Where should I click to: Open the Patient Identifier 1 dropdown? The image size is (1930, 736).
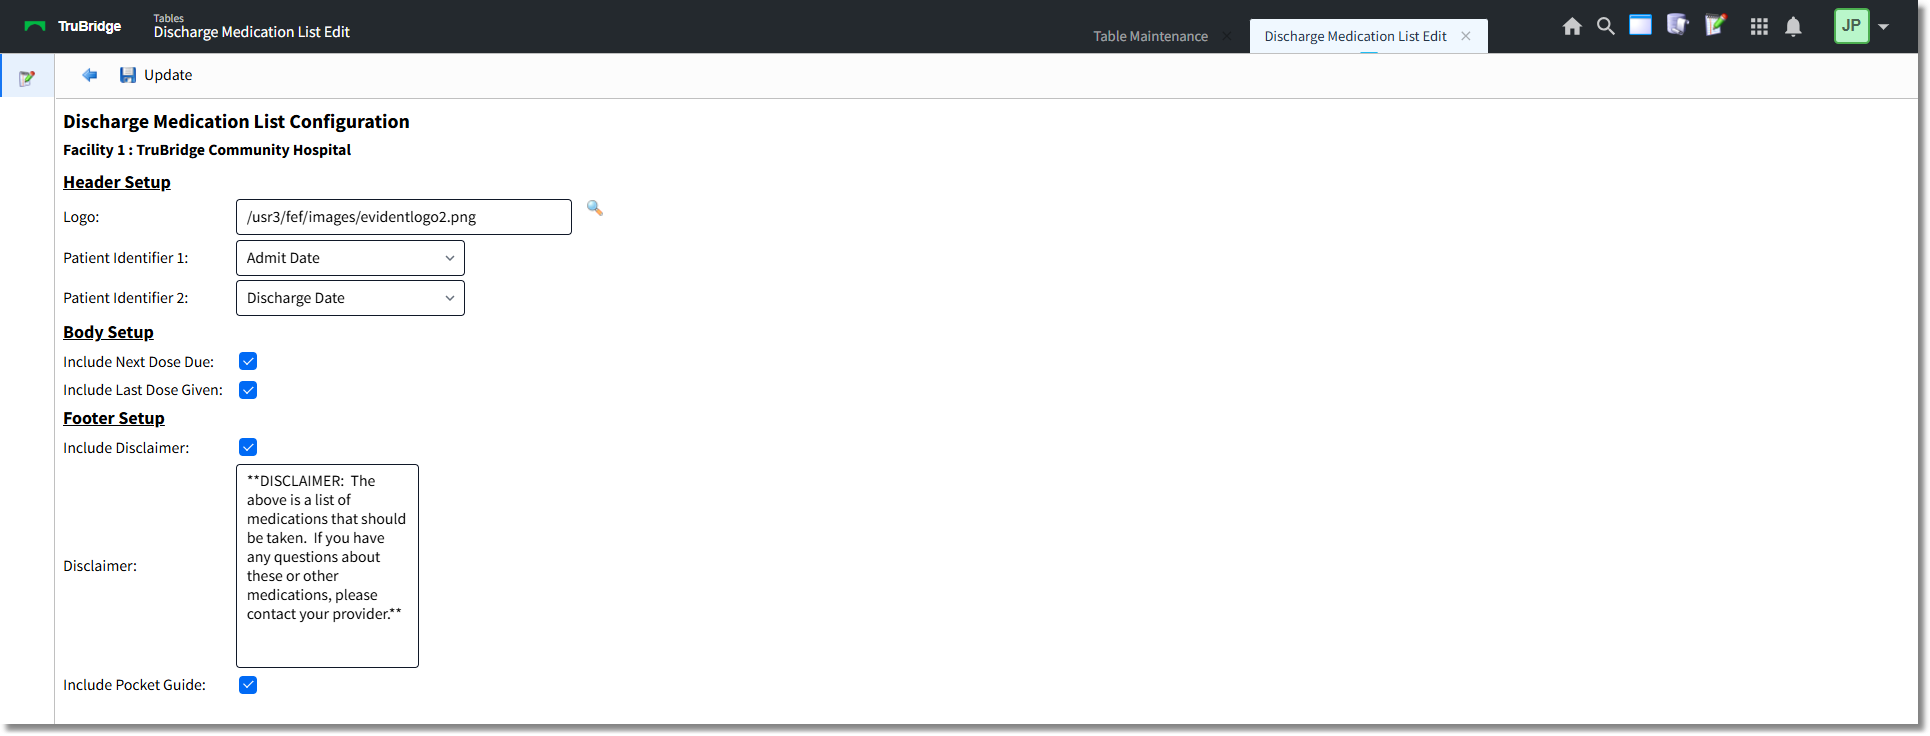[350, 258]
